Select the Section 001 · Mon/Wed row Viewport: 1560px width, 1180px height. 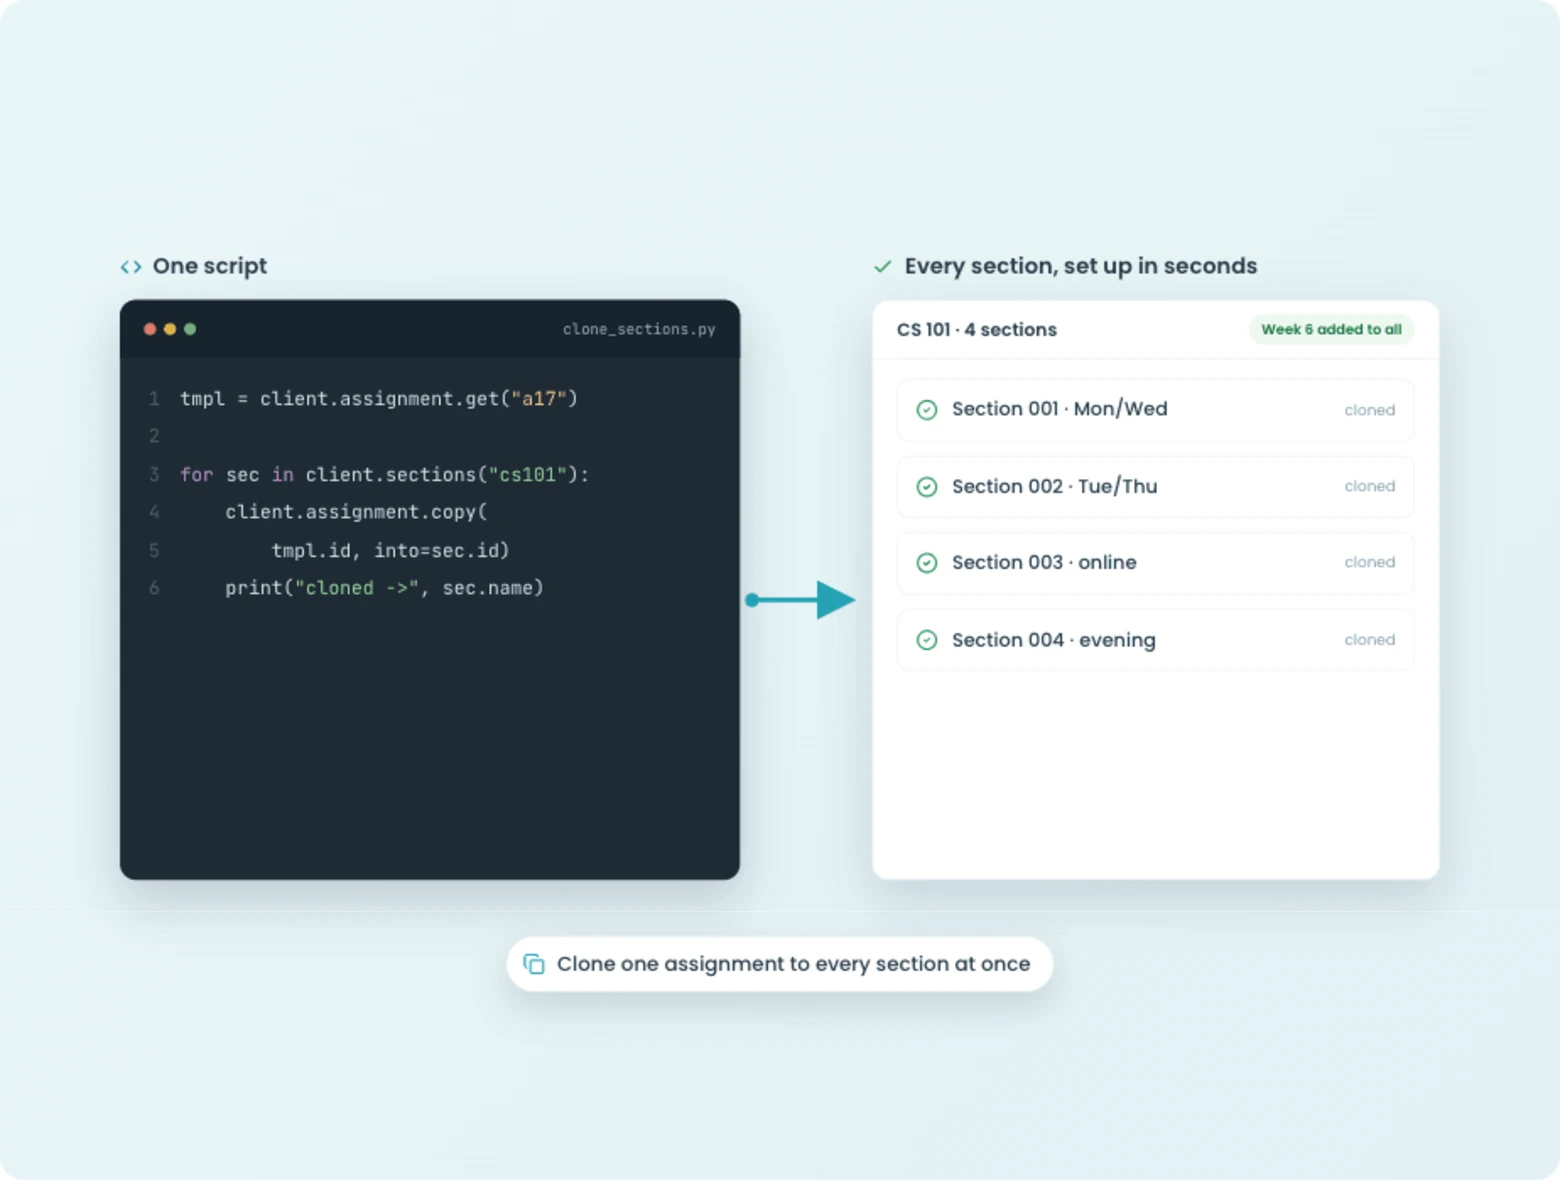pyautogui.click(x=1155, y=410)
